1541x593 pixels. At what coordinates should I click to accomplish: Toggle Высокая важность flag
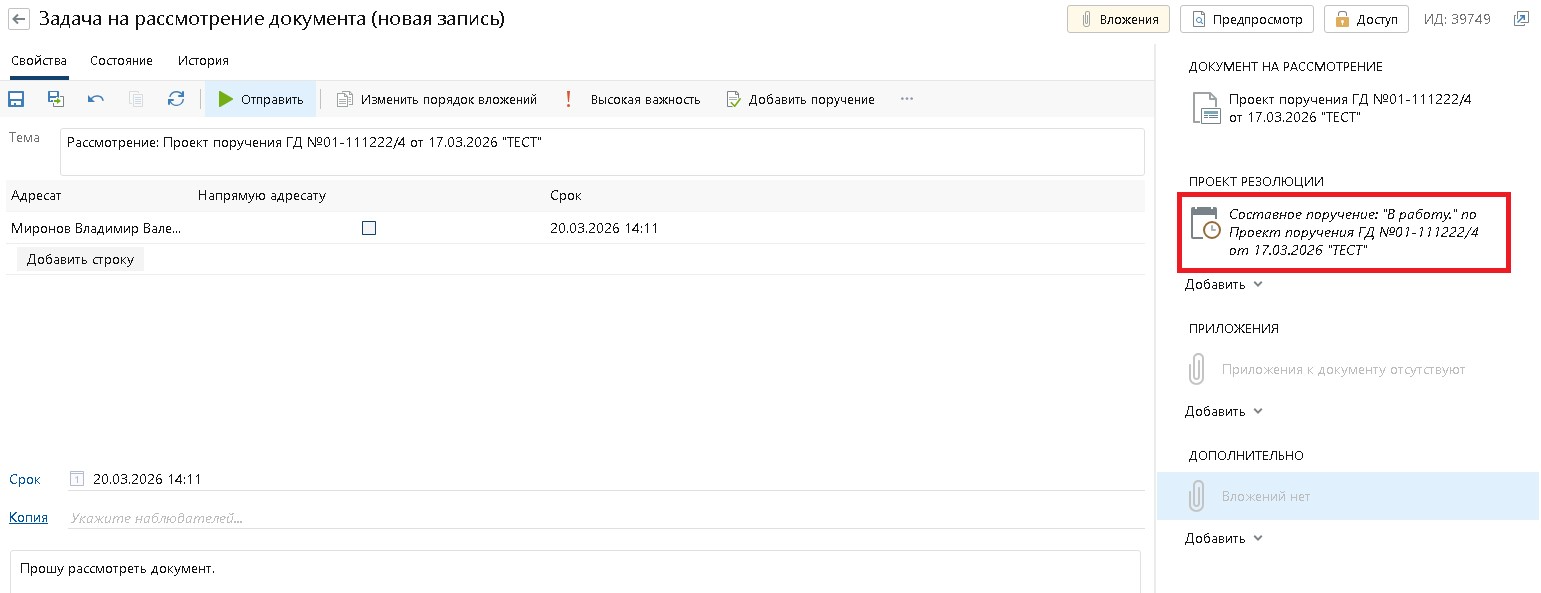[x=632, y=99]
